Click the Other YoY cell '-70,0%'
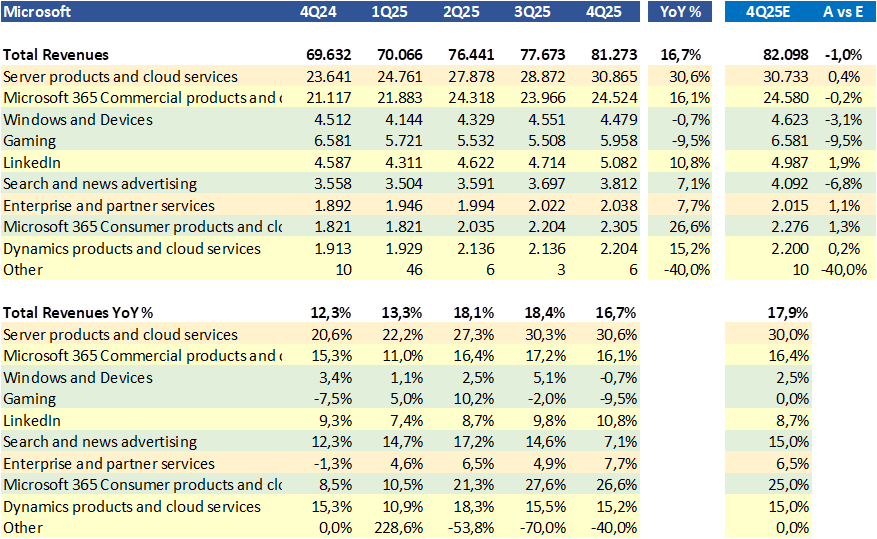The image size is (877, 539). 543,528
